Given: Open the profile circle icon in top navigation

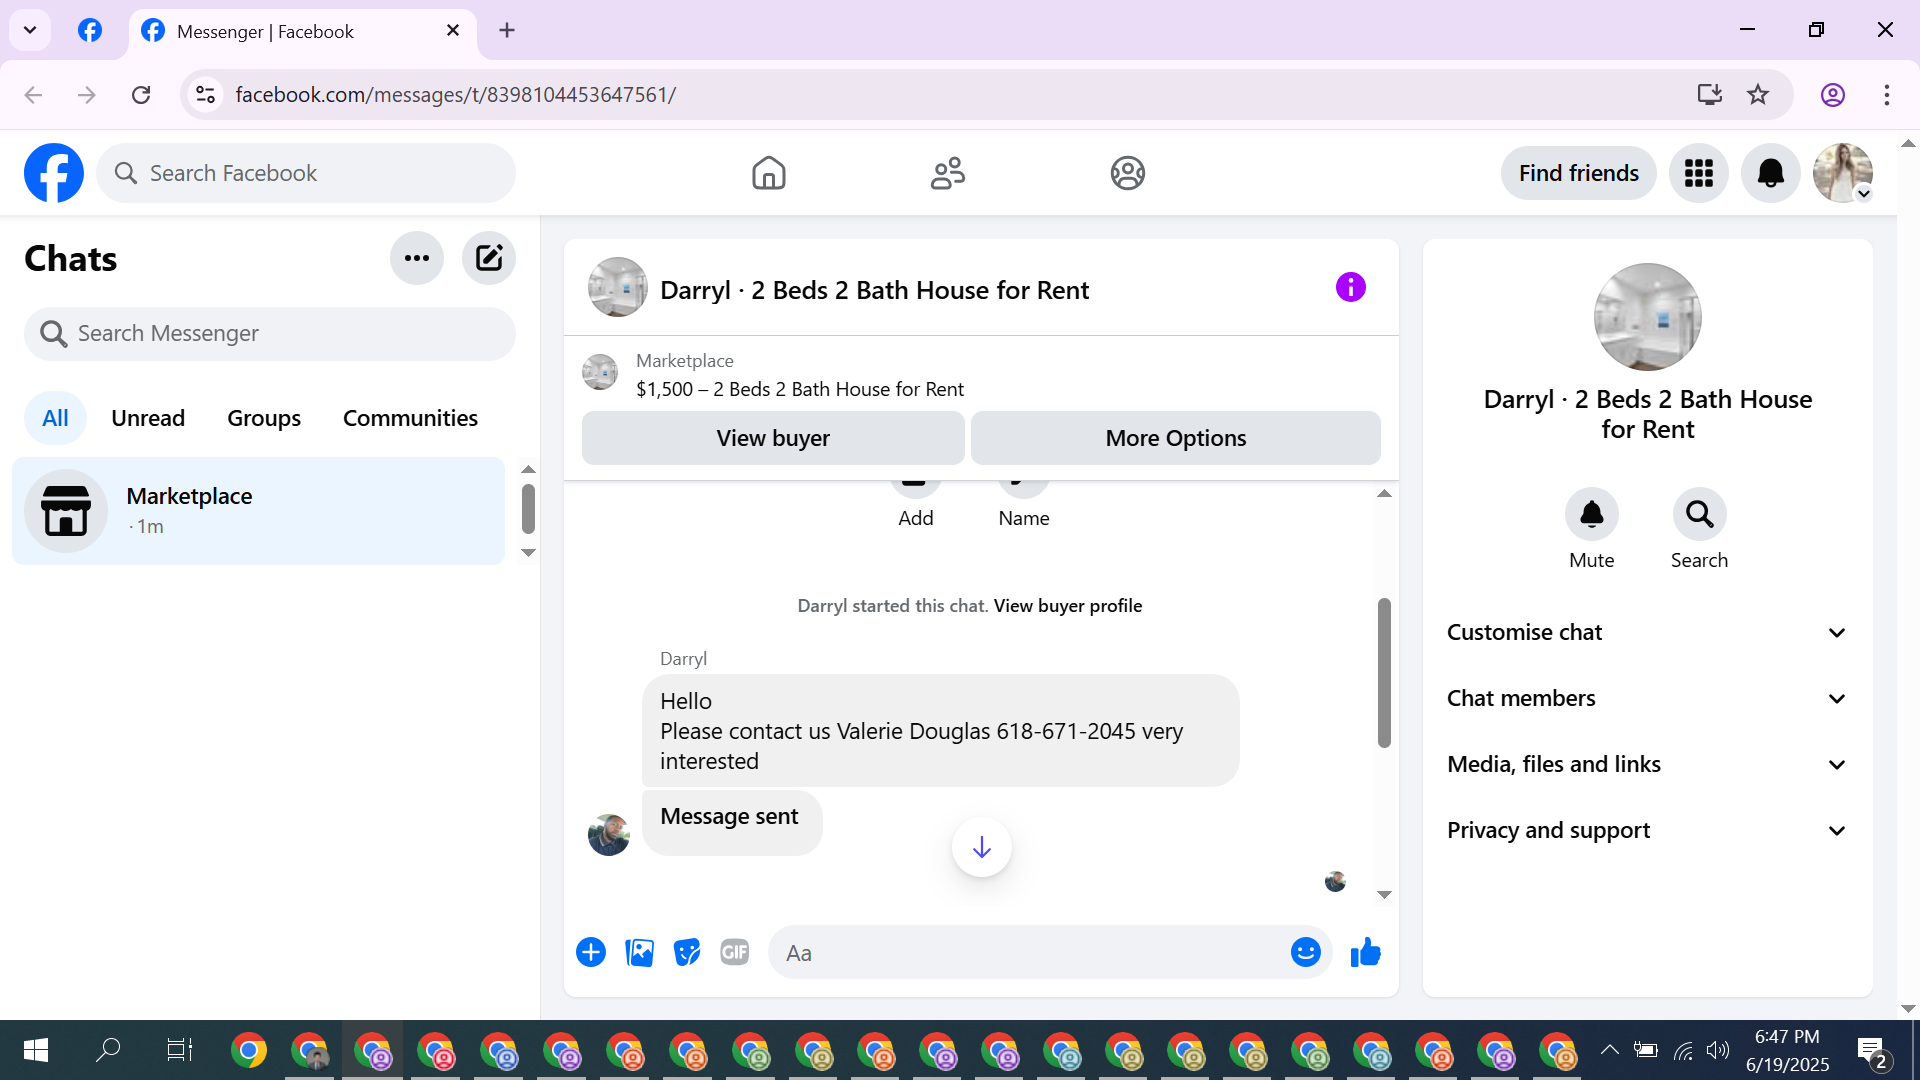Looking at the screenshot, I should pos(1128,173).
